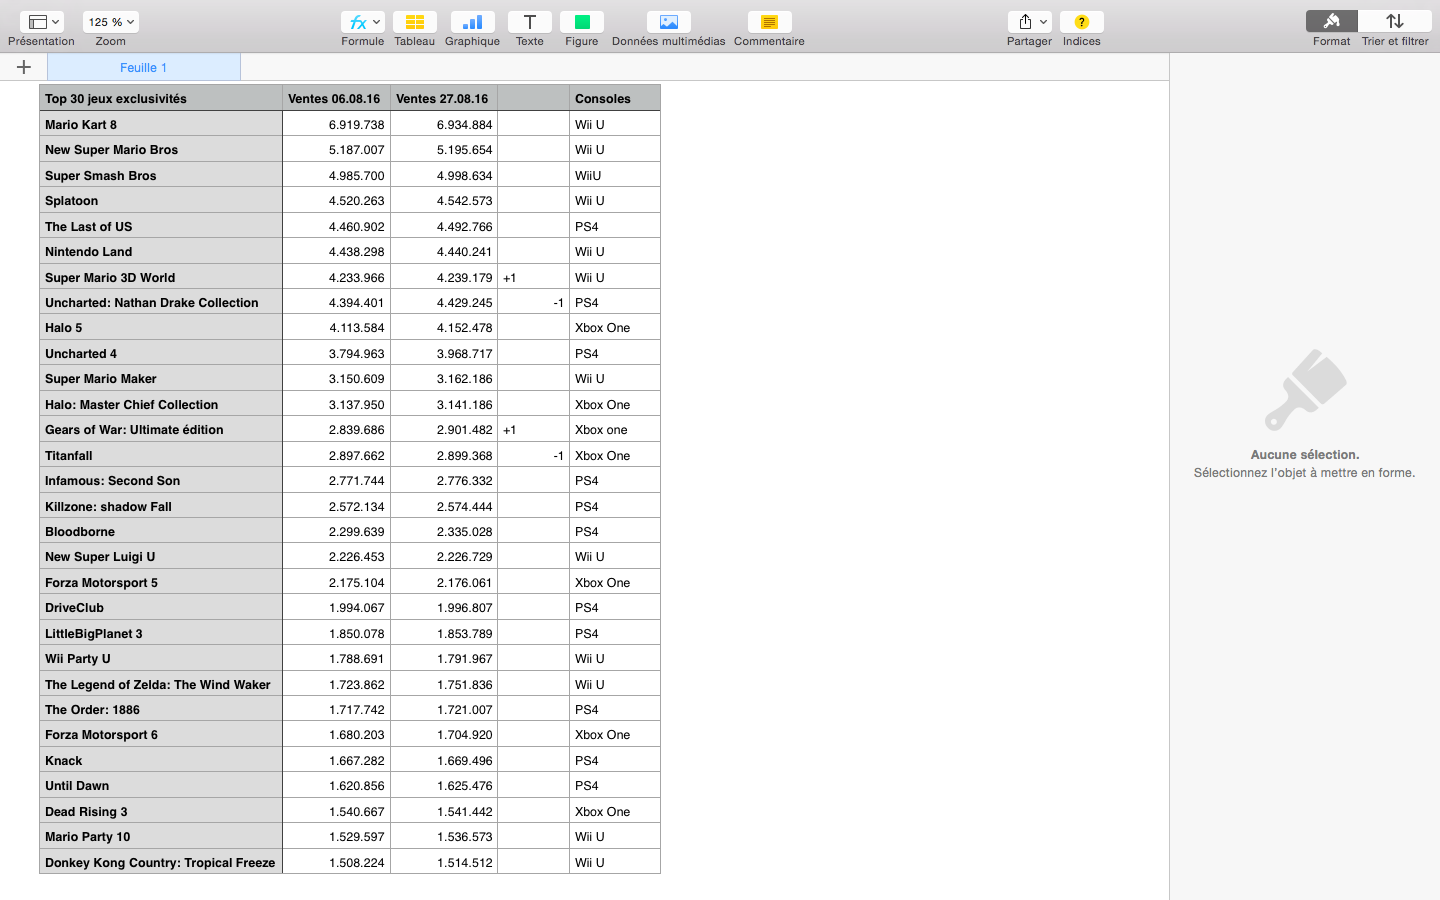This screenshot has height=900, width=1440.
Task: Select the Wii Party U cell
Action: pyautogui.click(x=161, y=658)
